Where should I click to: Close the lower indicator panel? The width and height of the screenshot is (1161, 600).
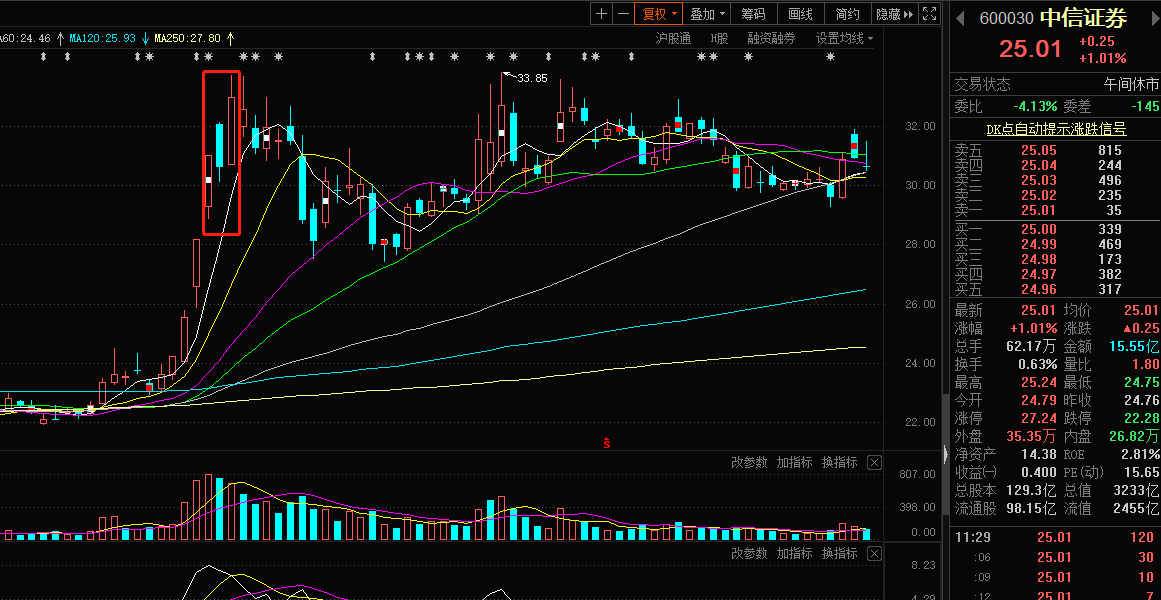point(874,553)
